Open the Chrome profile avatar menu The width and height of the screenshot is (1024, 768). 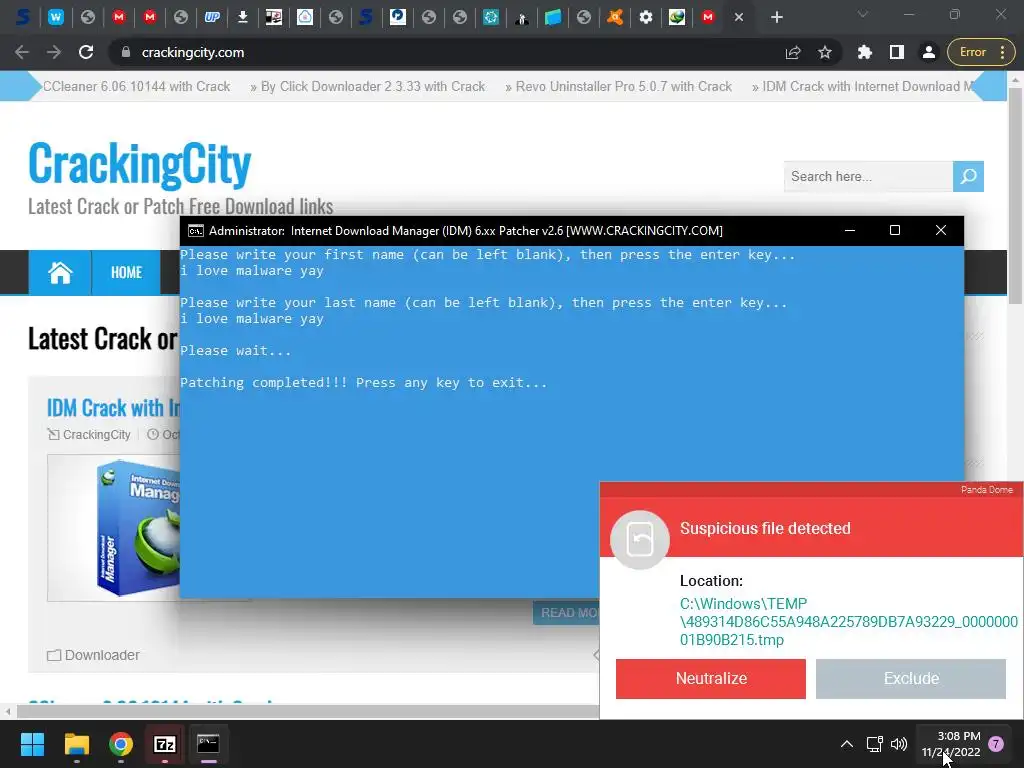point(928,52)
